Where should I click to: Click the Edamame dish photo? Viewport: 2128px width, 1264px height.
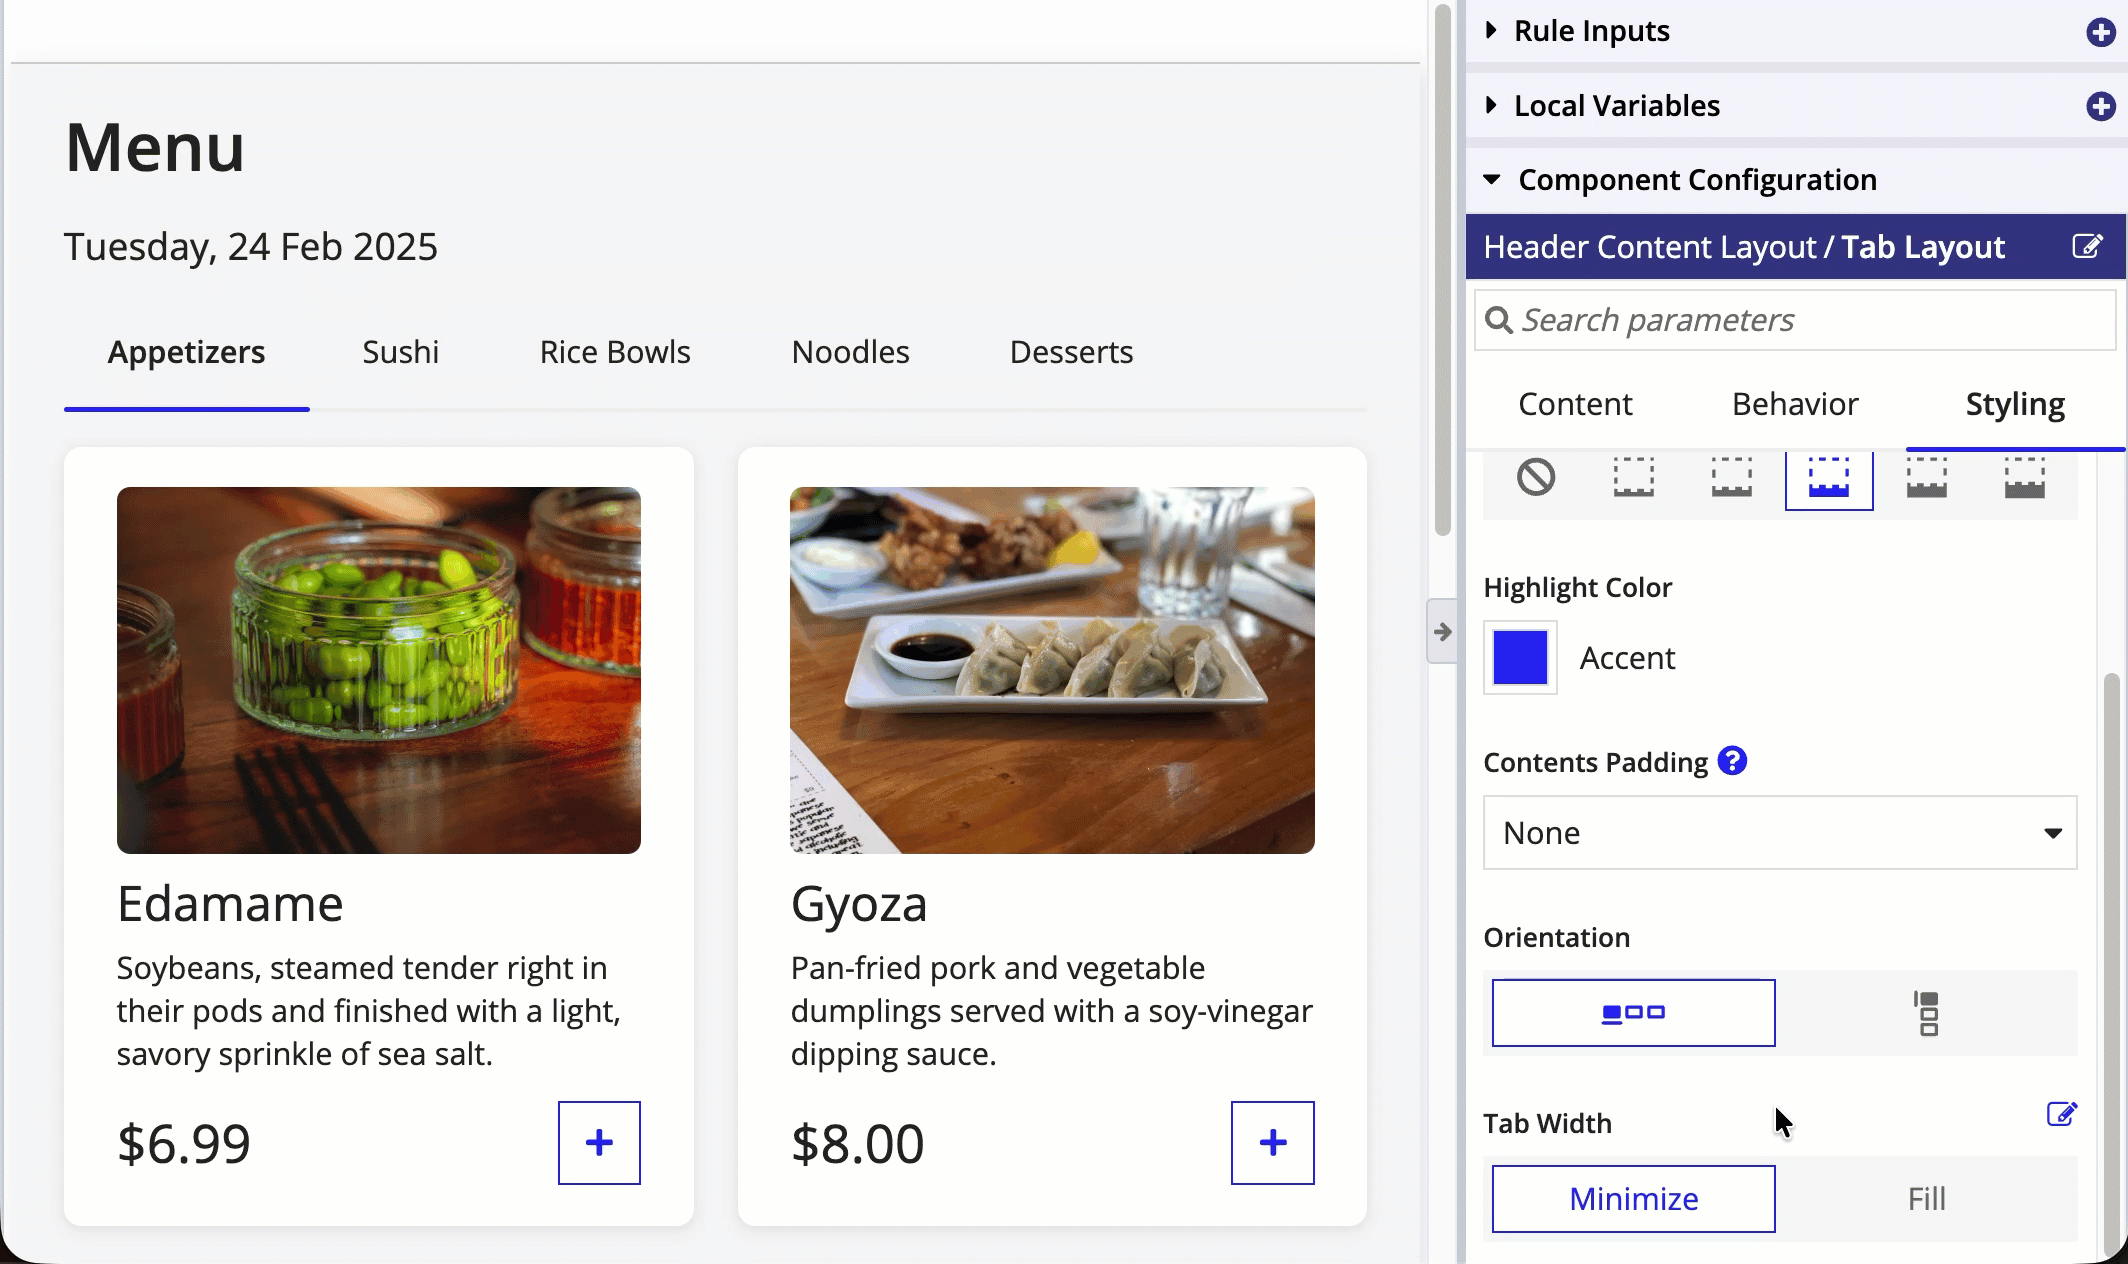[x=379, y=670]
